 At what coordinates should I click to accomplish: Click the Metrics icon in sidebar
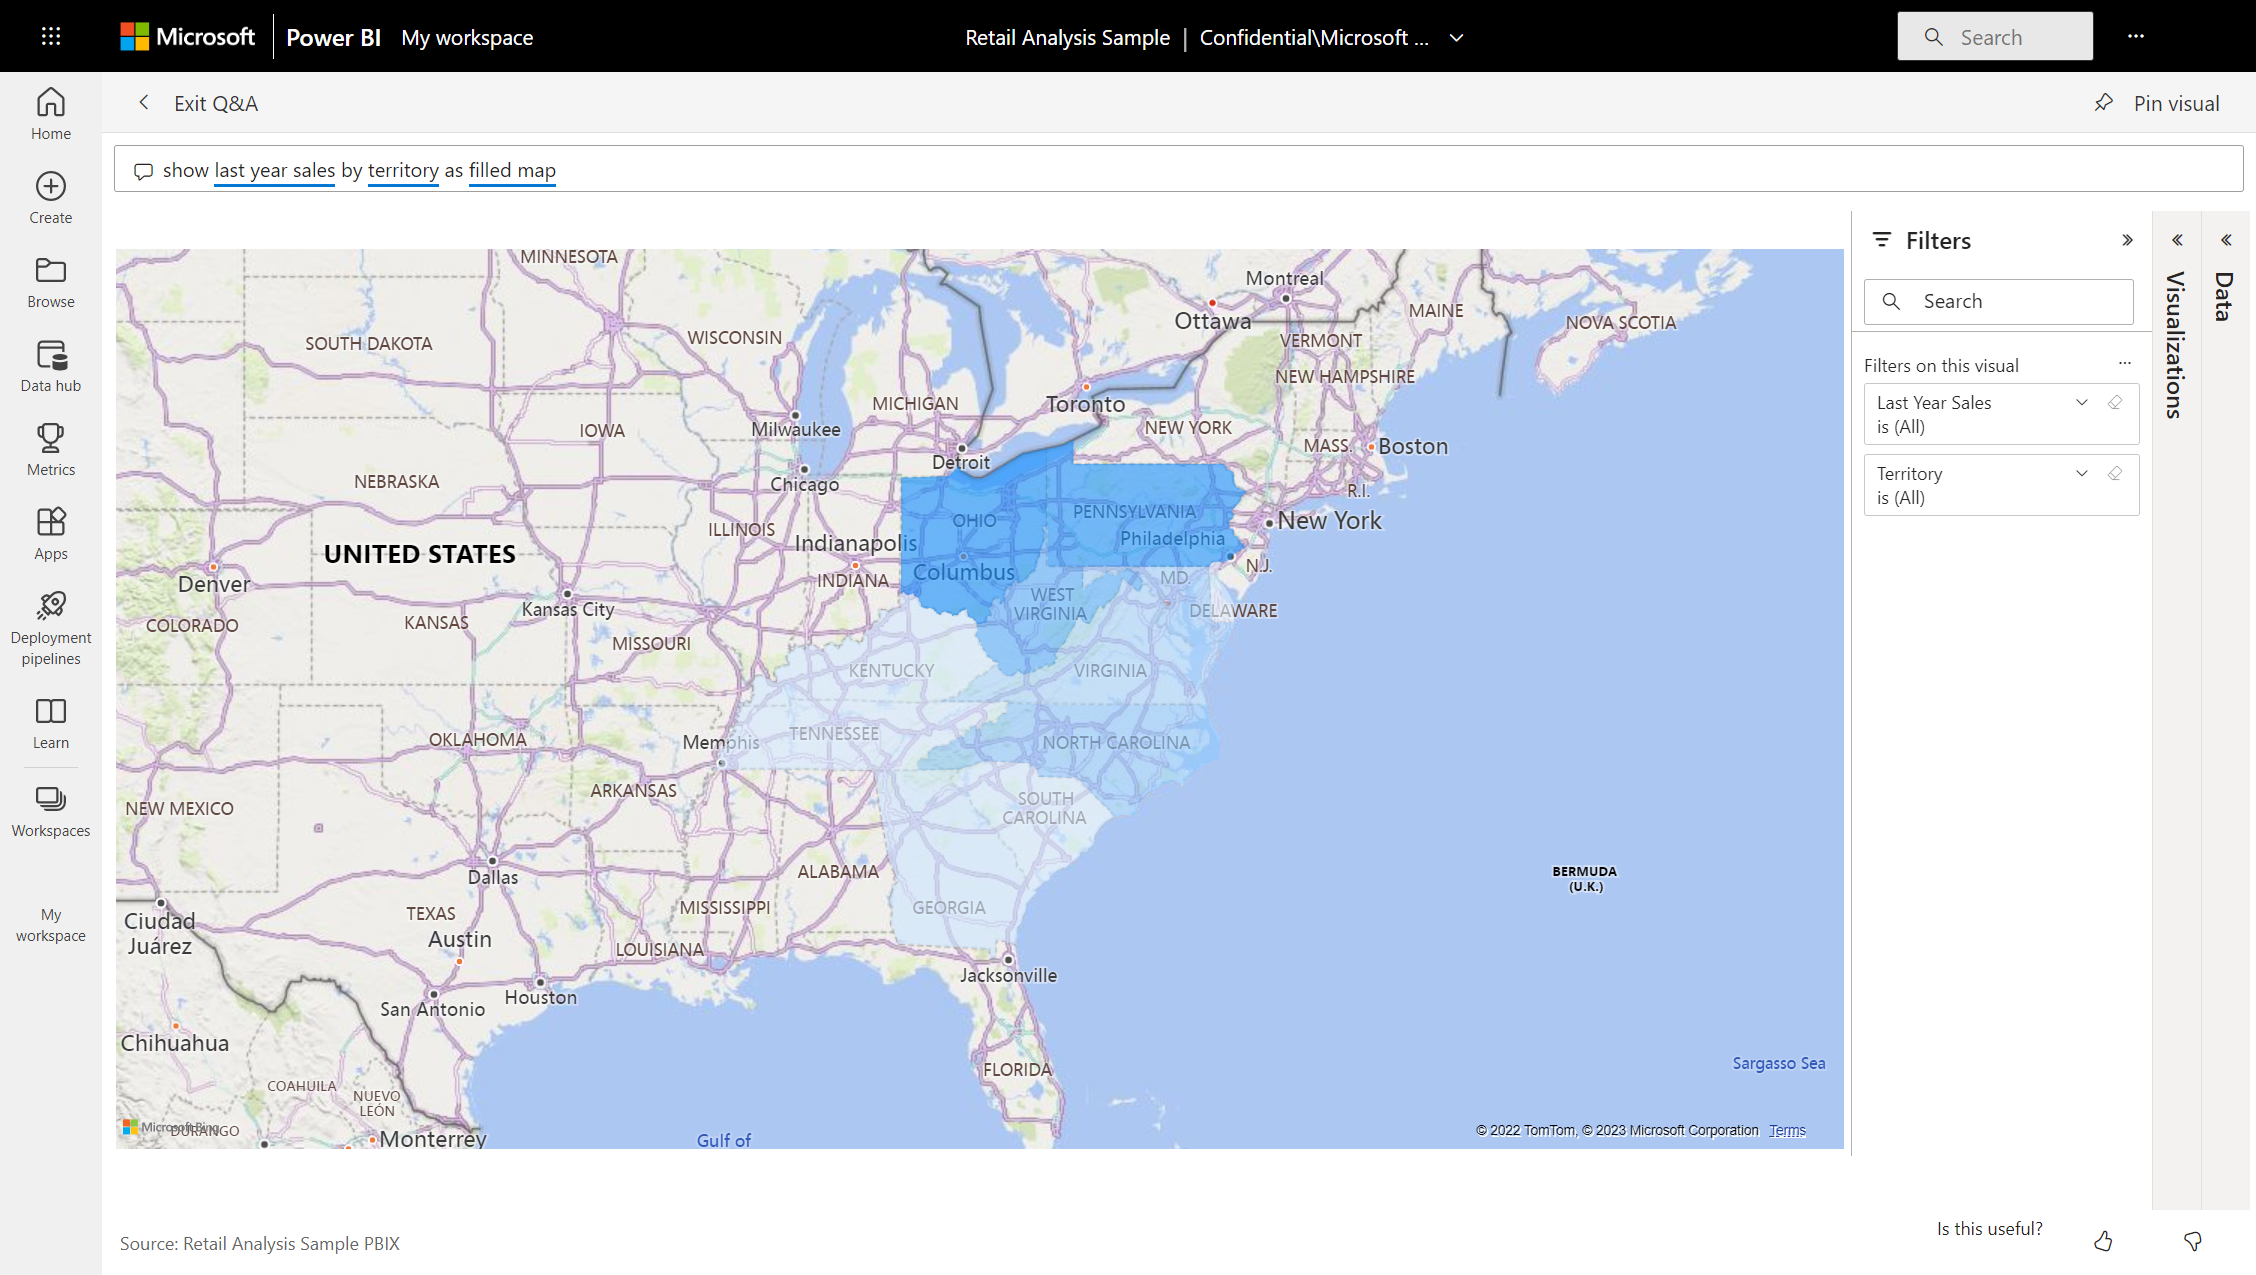51,437
